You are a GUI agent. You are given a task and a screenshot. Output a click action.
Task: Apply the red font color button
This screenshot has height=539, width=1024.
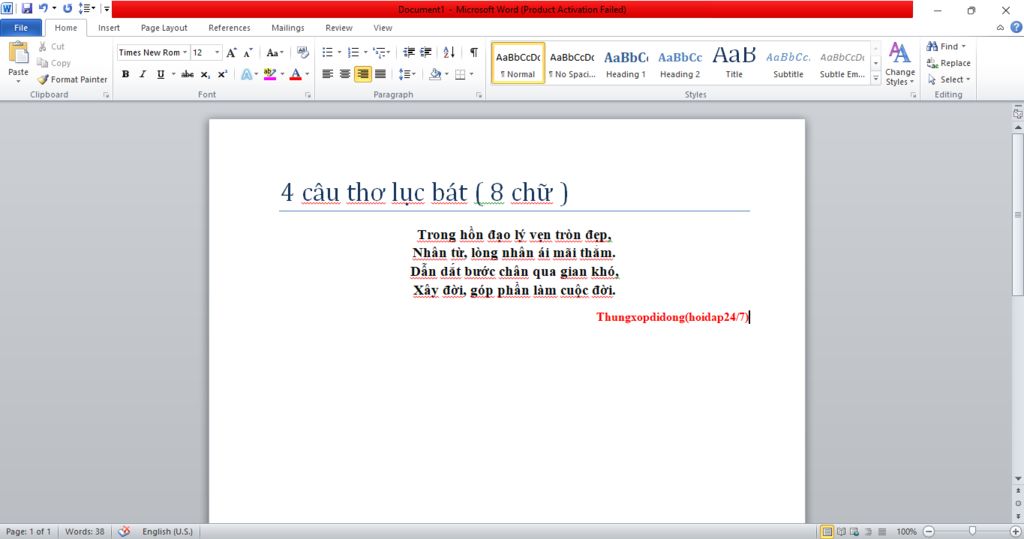[x=295, y=74]
